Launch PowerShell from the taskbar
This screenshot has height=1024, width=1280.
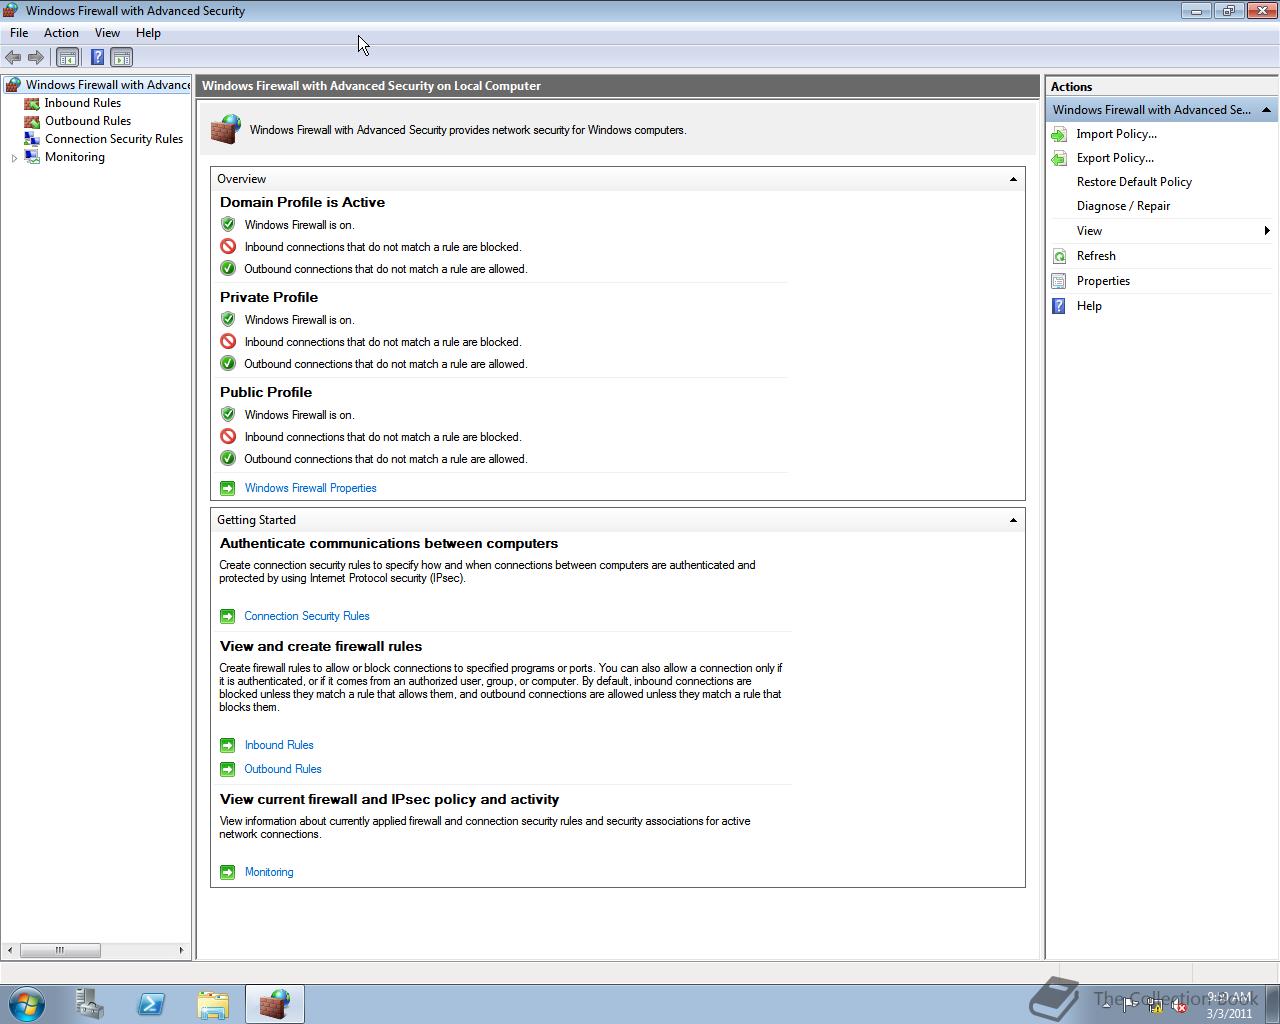coord(151,1004)
